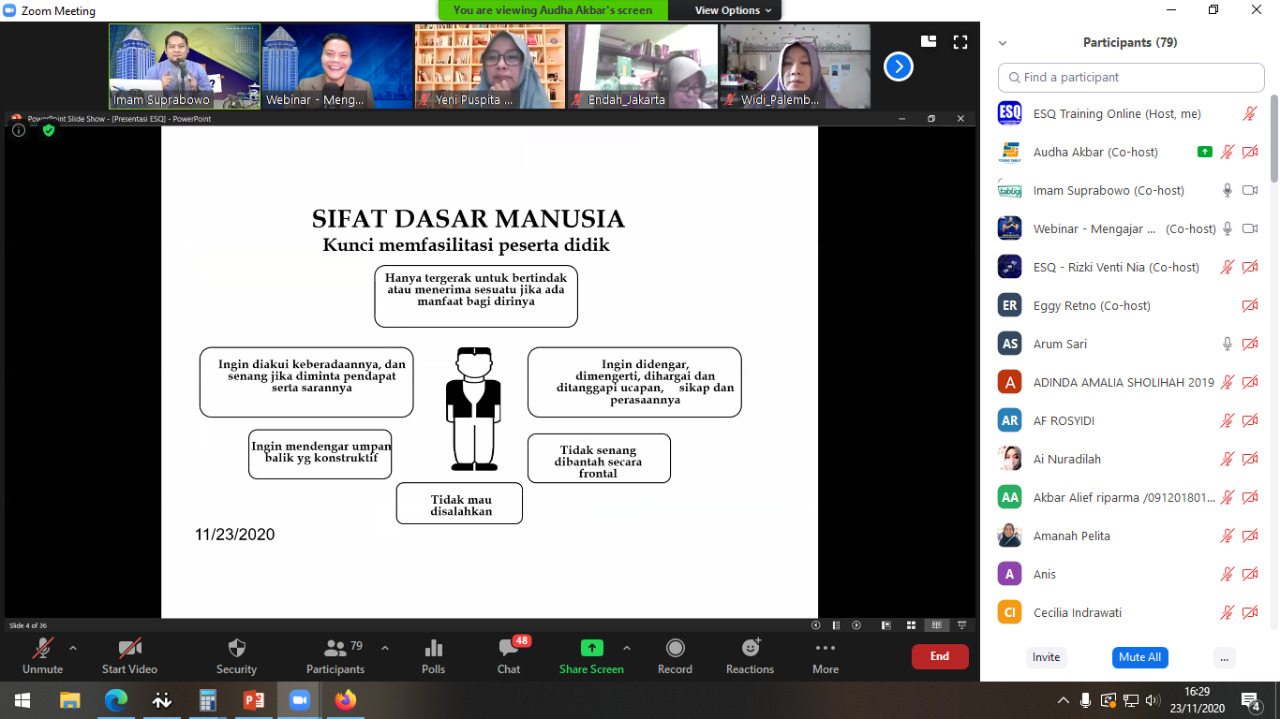The image size is (1280, 719).
Task: Click the Mute All button
Action: tap(1139, 657)
